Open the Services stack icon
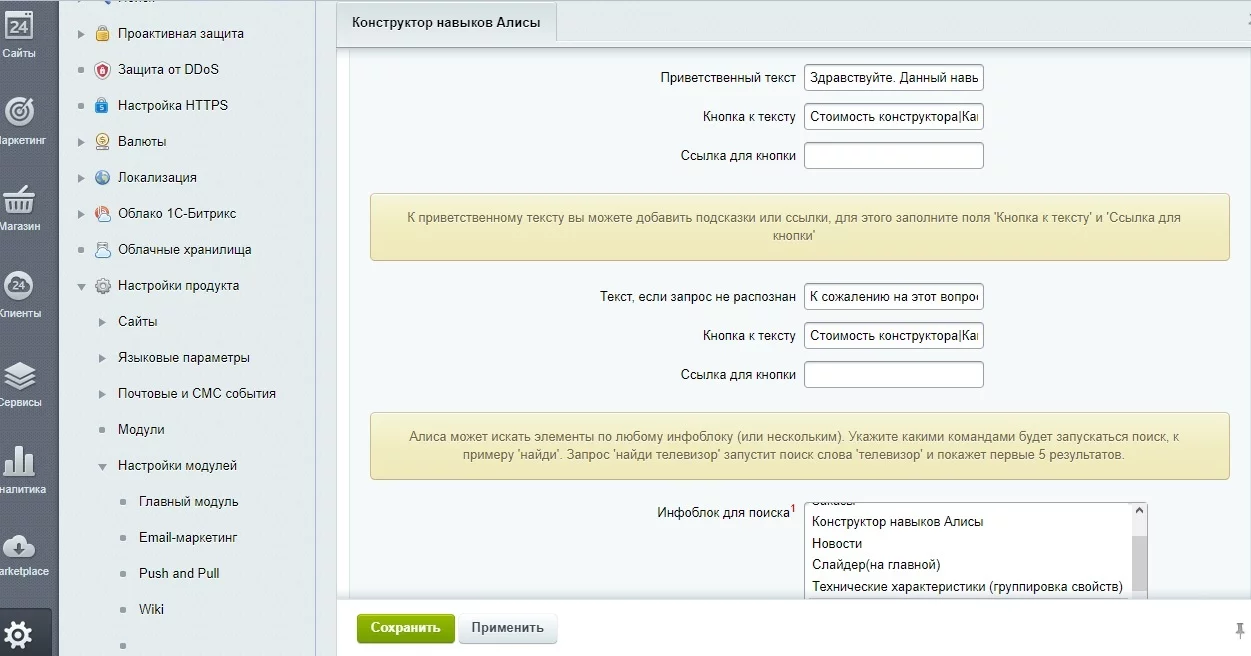The width and height of the screenshot is (1251, 656). pyautogui.click(x=19, y=377)
